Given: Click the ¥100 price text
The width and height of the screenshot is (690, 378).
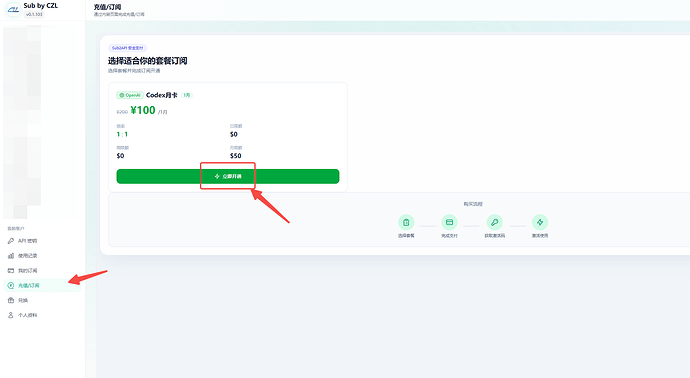Looking at the screenshot, I should (x=143, y=110).
